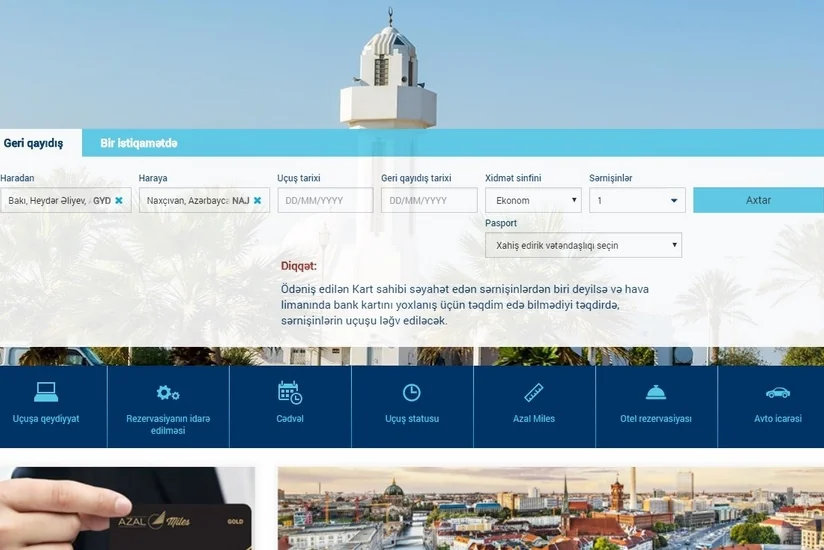Click the Diqqət: warning heading
This screenshot has height=550, width=824.
point(298,266)
